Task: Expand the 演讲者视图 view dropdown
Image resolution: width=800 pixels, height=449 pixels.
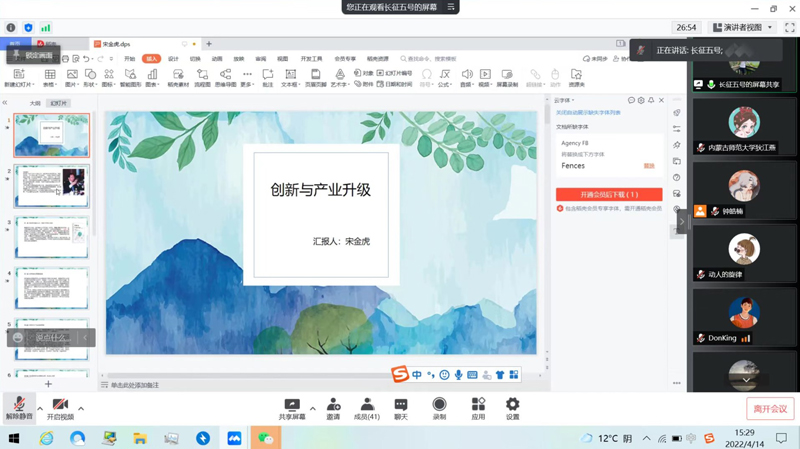Action: (x=742, y=28)
